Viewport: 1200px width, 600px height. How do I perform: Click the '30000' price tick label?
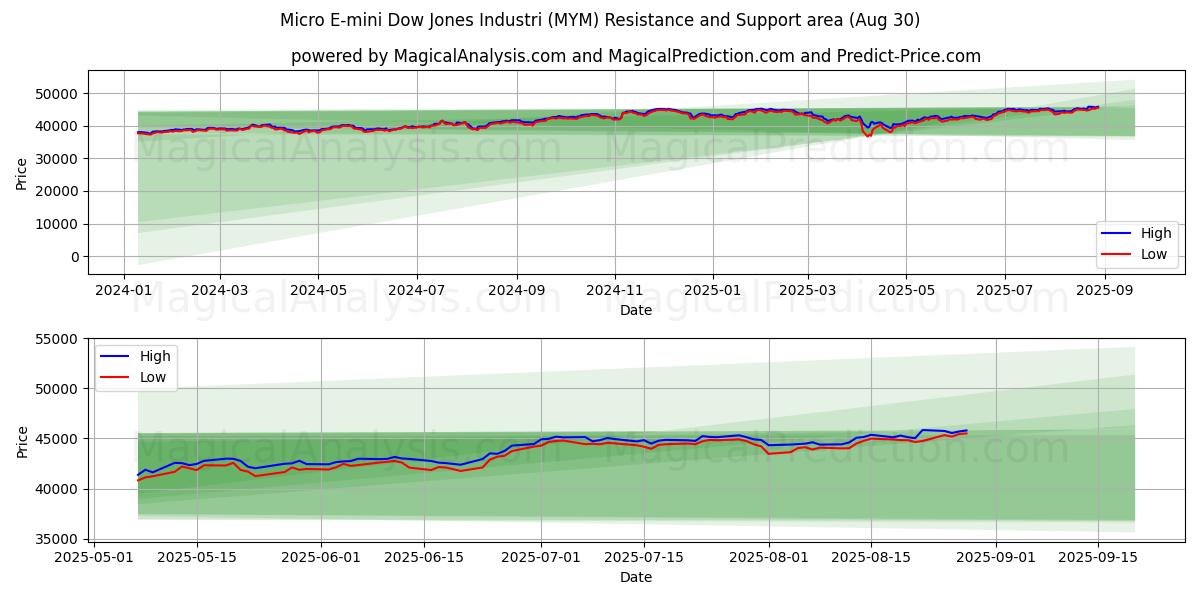click(59, 159)
